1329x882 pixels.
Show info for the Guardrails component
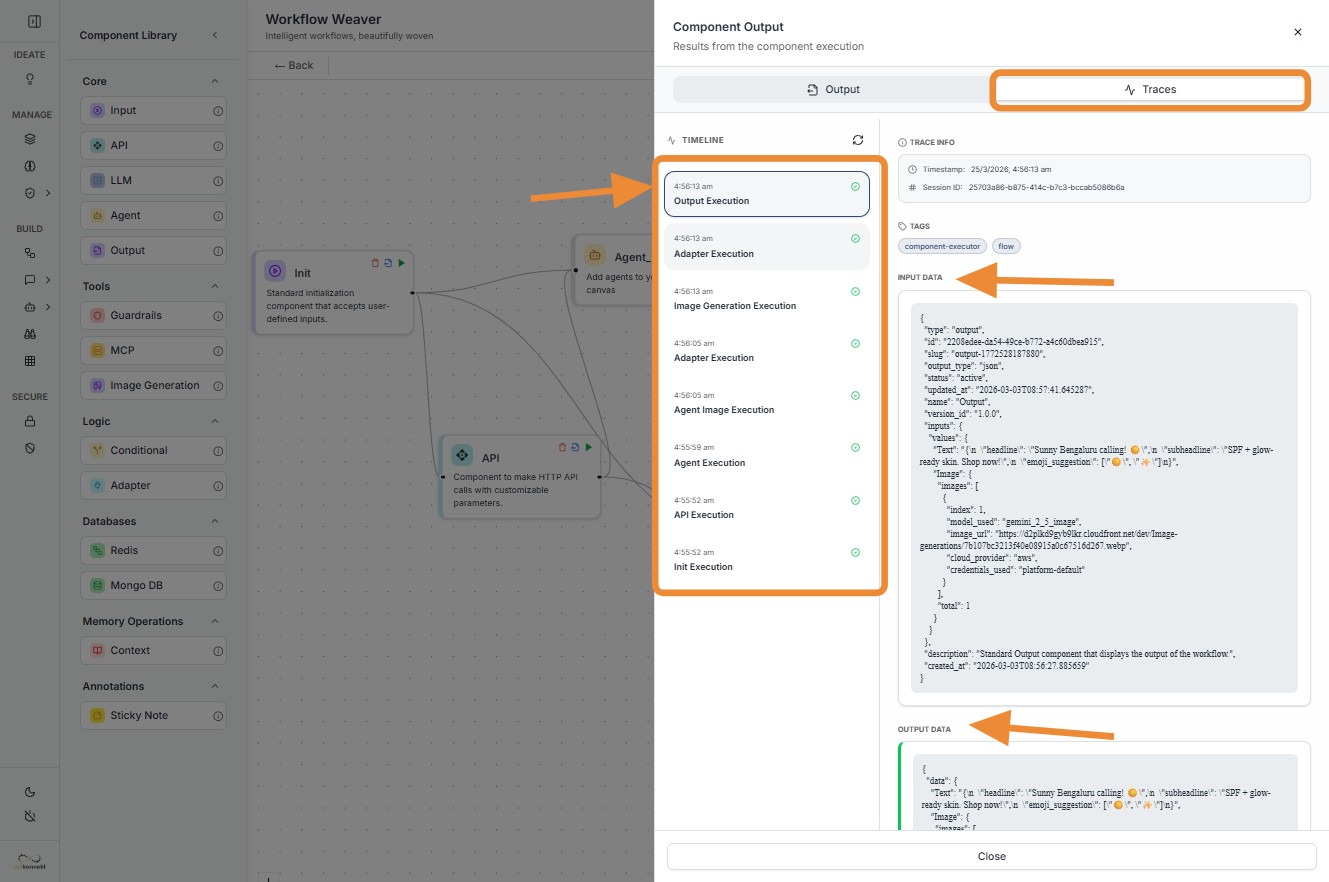tap(218, 316)
